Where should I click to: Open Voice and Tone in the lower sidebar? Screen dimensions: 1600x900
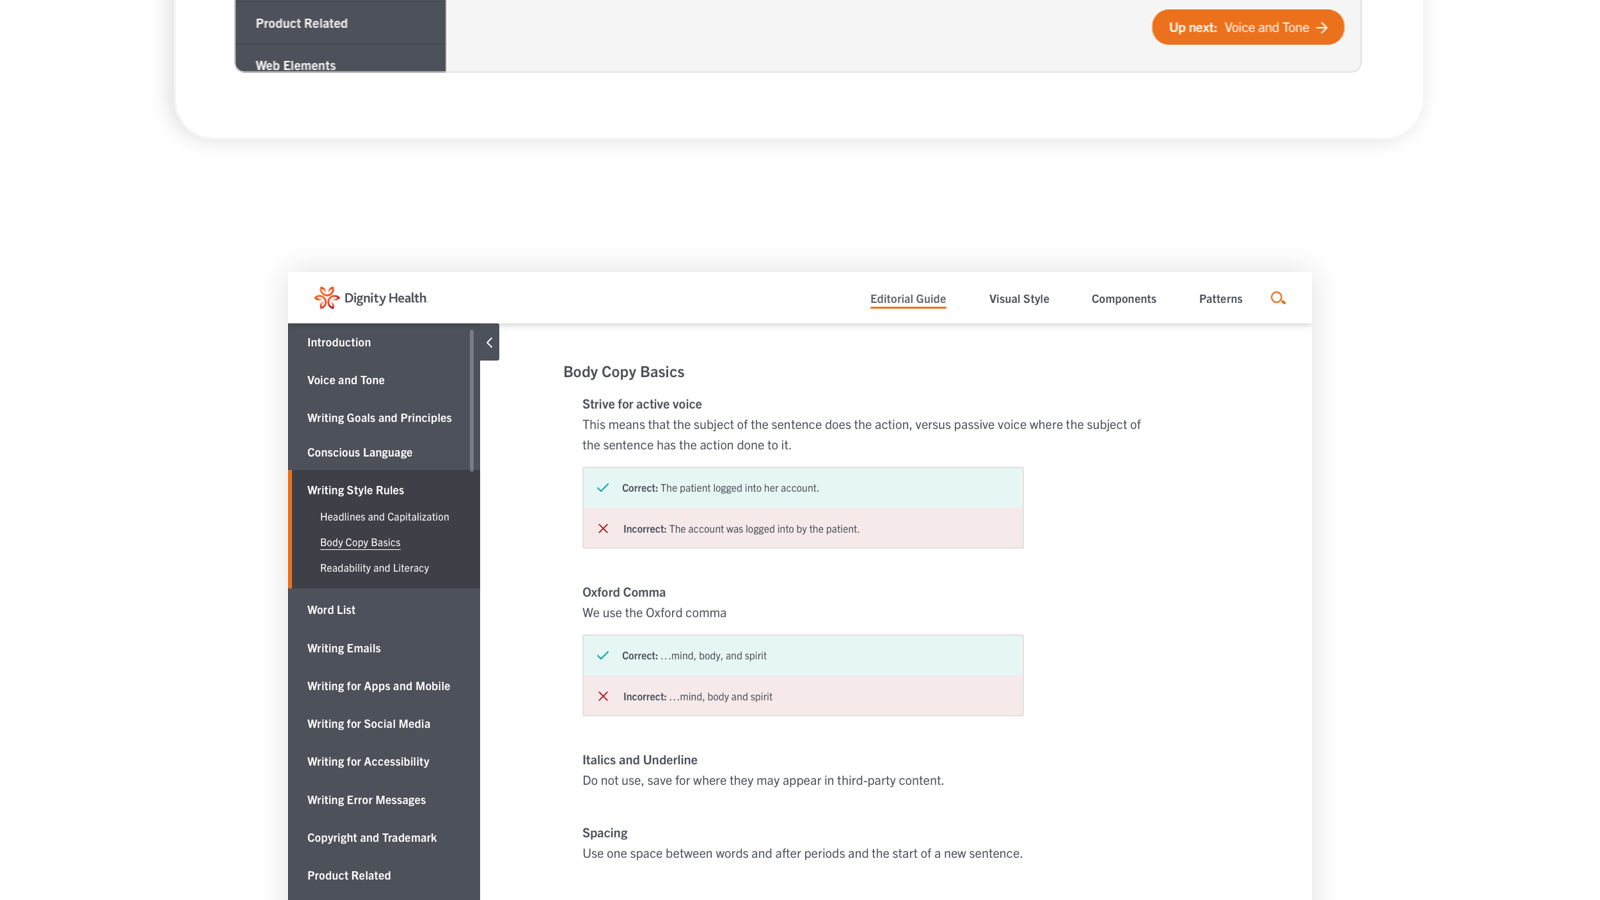point(346,380)
